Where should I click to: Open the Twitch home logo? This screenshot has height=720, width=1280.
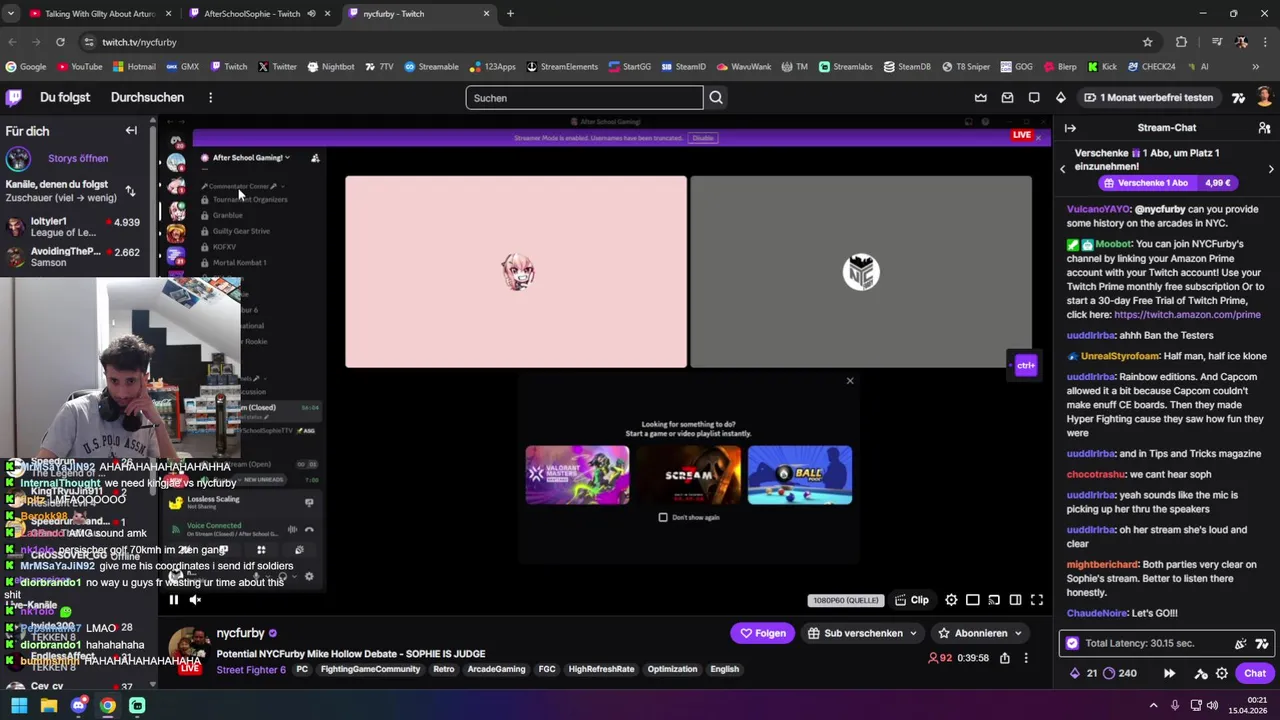point(14,97)
